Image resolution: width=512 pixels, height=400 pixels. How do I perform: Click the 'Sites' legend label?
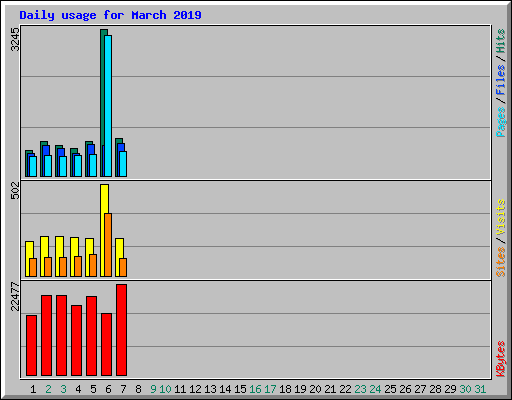500,262
